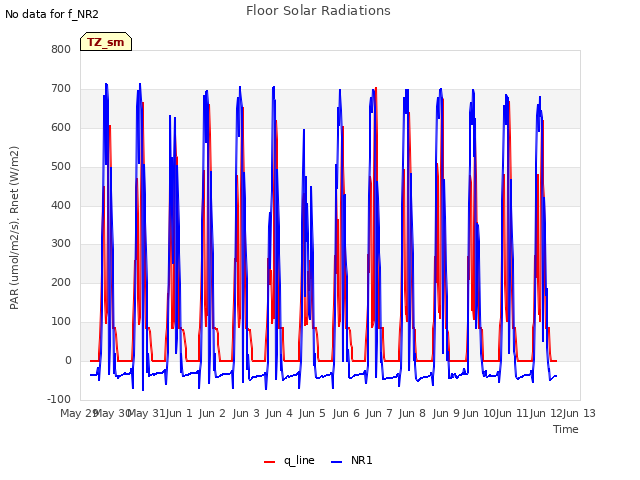Click the Jun 6 x-axis date label
Viewport: 640px width, 480px height.
pyautogui.click(x=346, y=413)
